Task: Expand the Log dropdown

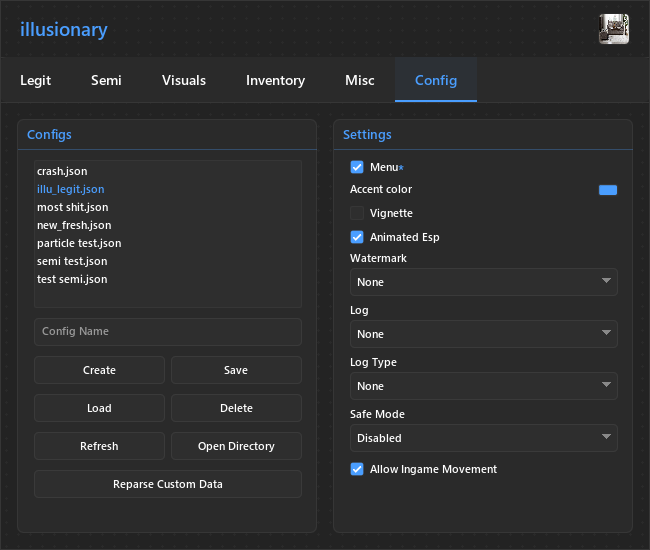Action: pyautogui.click(x=484, y=334)
